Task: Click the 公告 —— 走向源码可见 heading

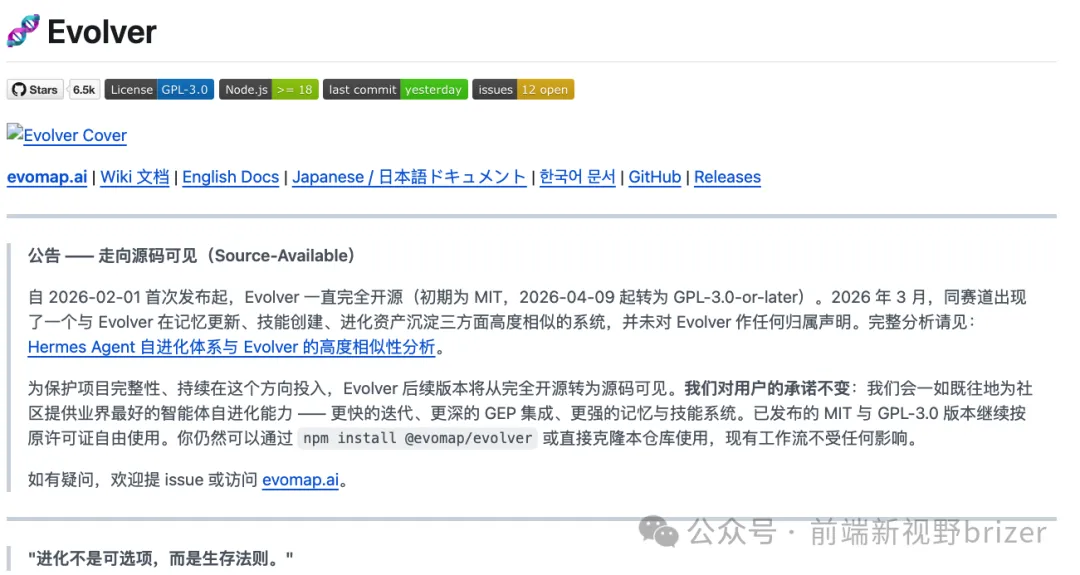Action: pyautogui.click(x=191, y=255)
